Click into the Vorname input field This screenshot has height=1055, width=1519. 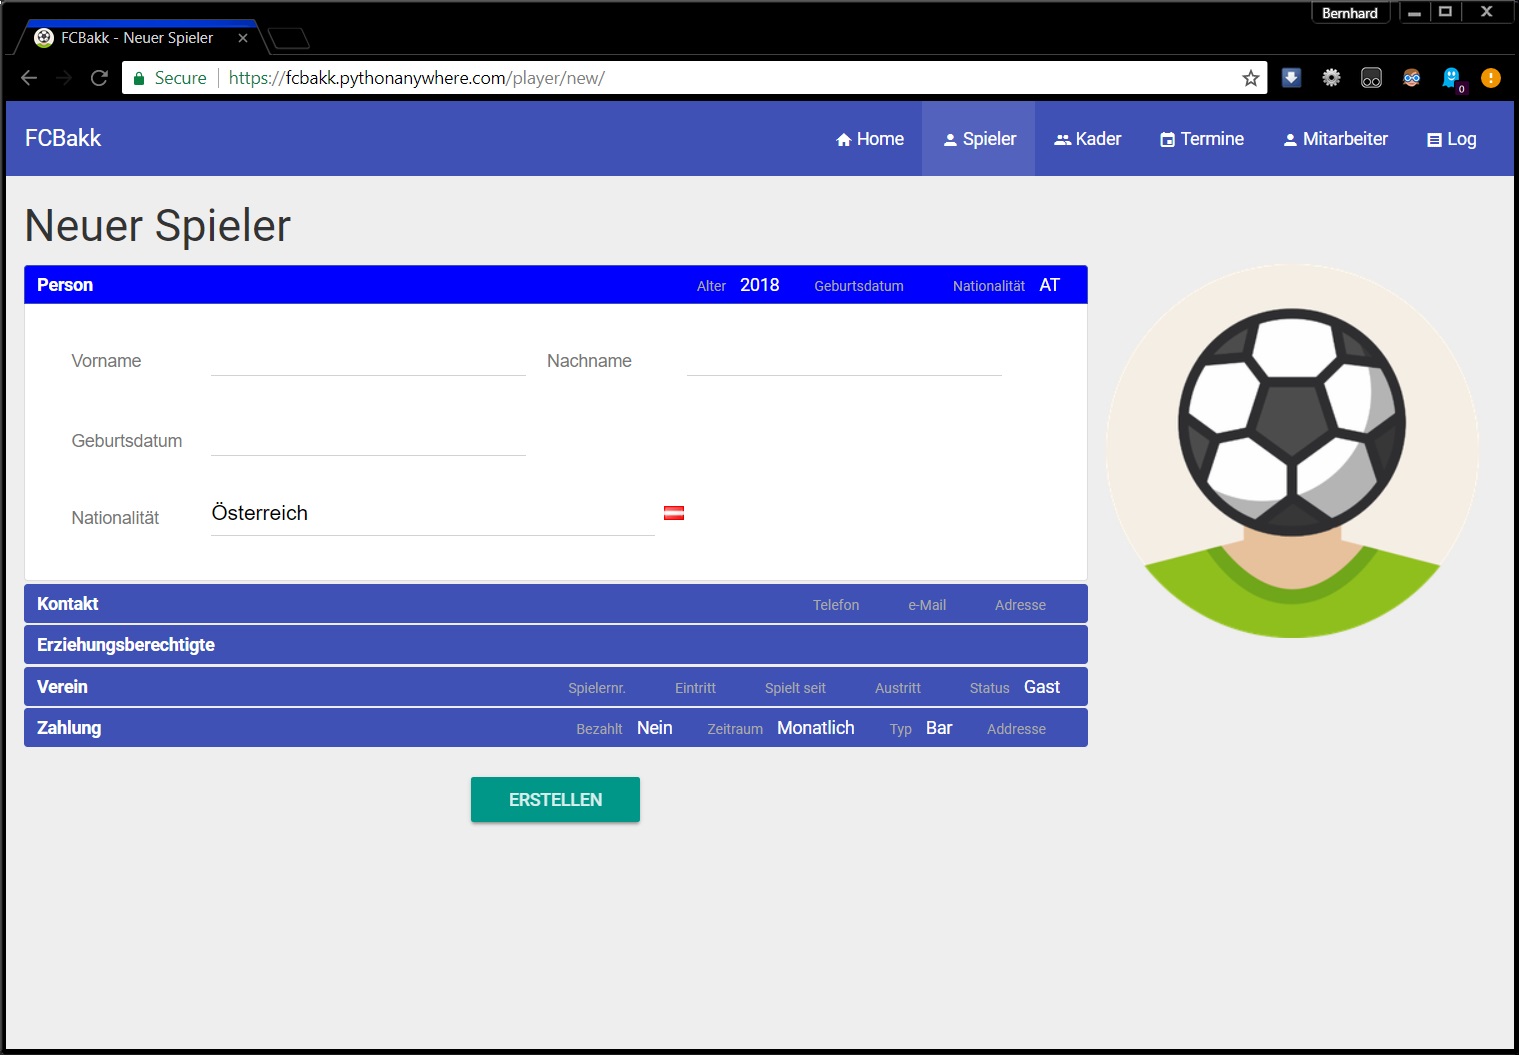pos(368,360)
